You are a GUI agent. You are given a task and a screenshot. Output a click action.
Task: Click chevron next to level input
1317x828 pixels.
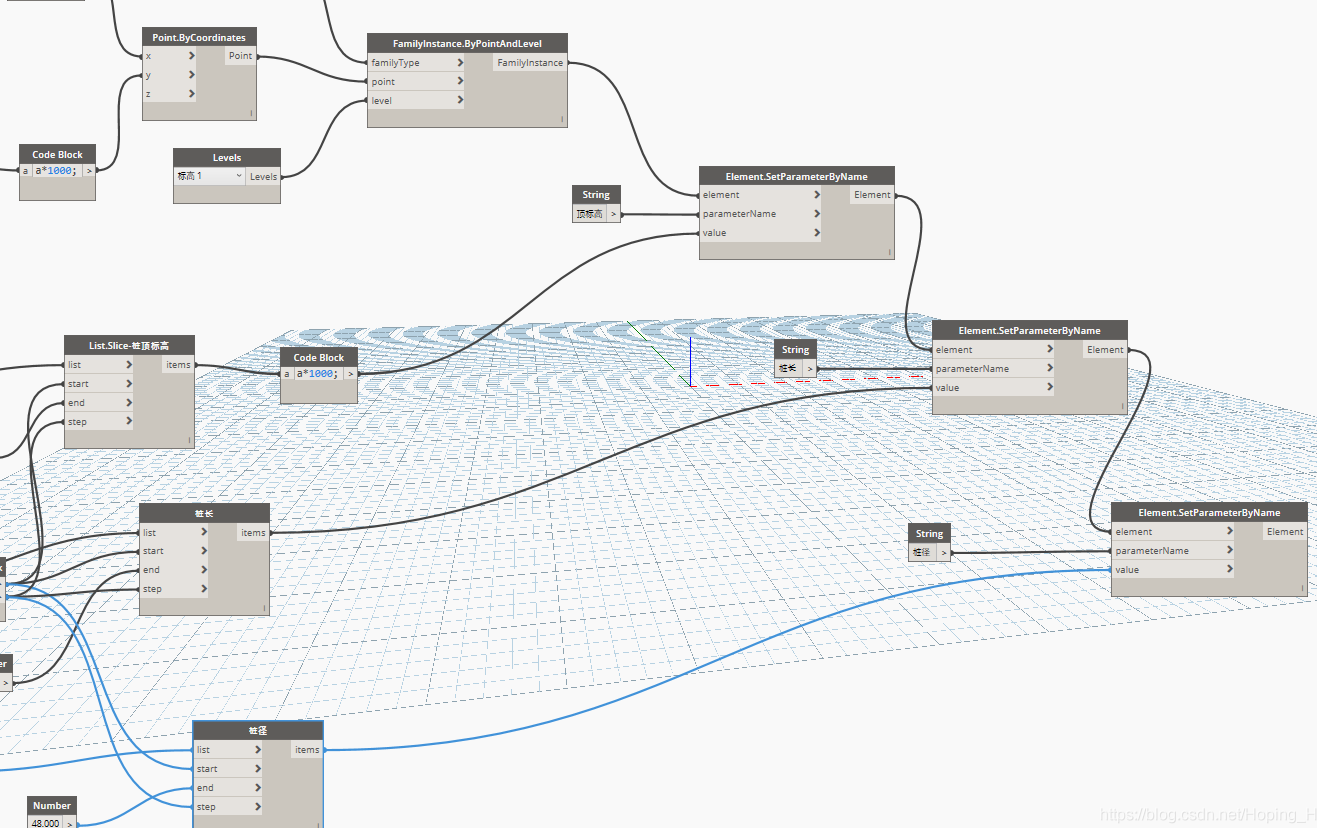(460, 101)
